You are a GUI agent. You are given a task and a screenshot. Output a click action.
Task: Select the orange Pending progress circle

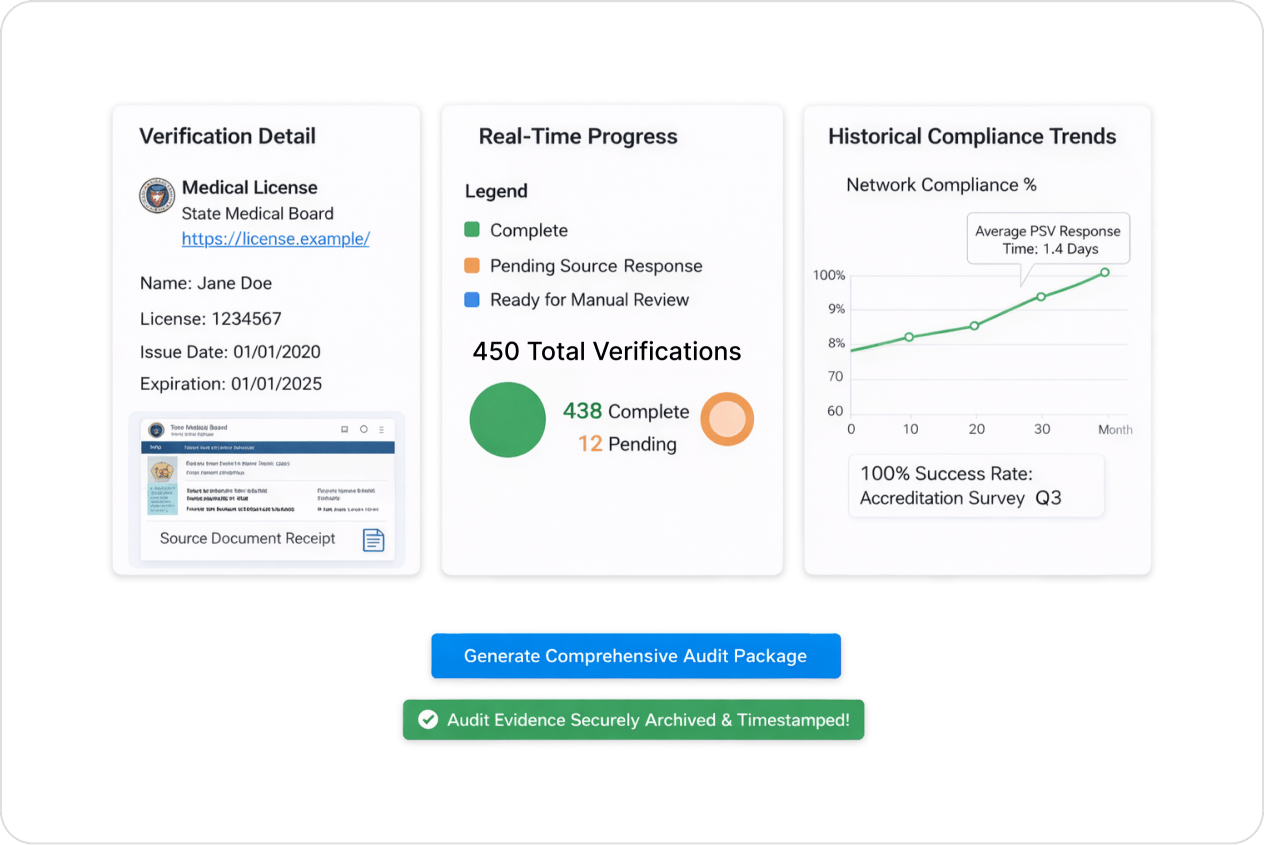(727, 420)
